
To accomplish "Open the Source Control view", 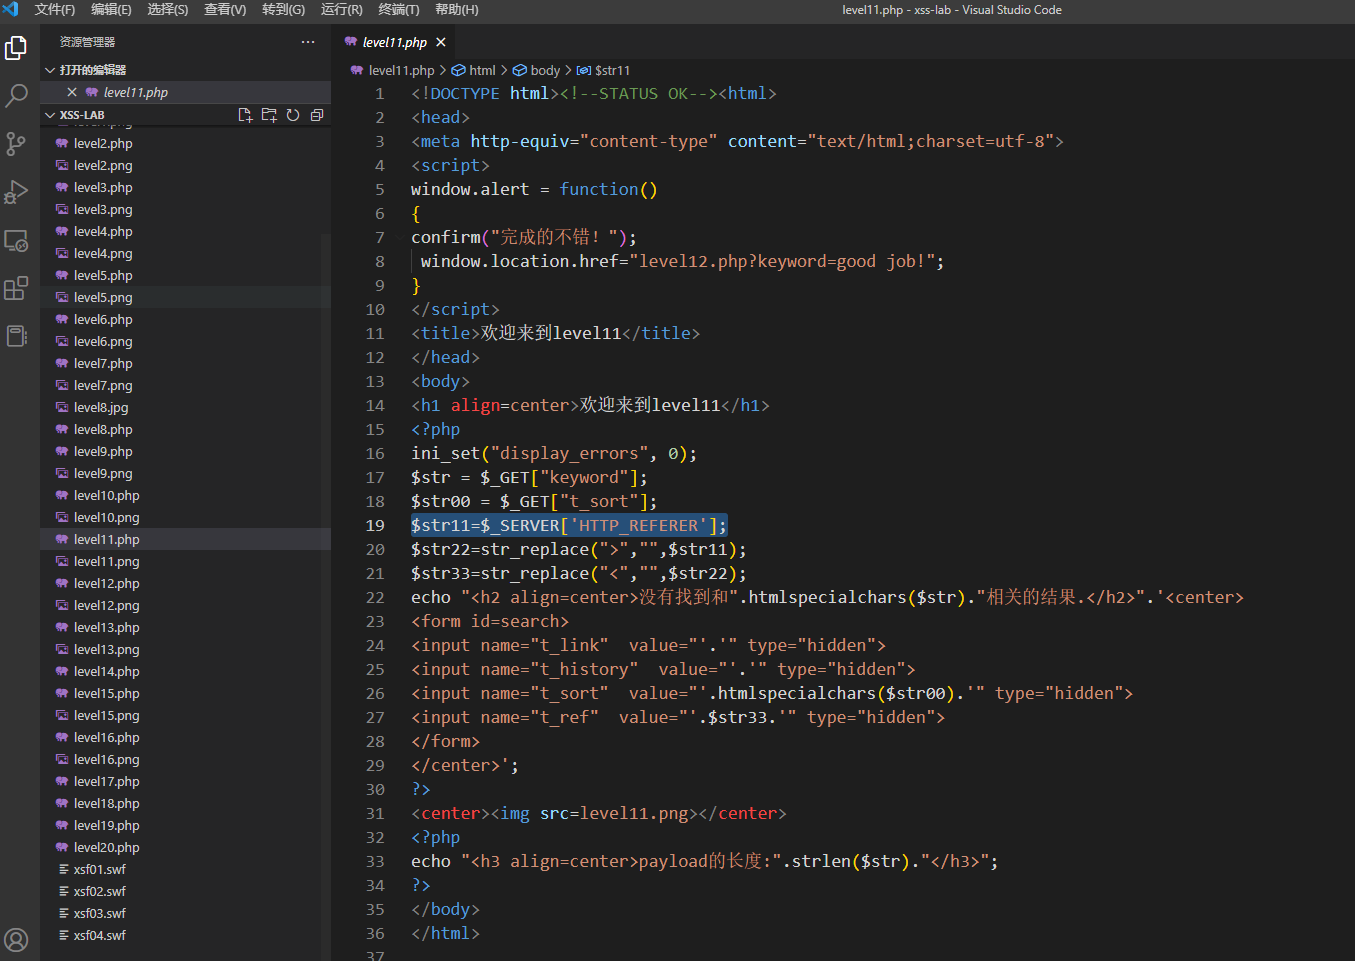I will tap(16, 143).
